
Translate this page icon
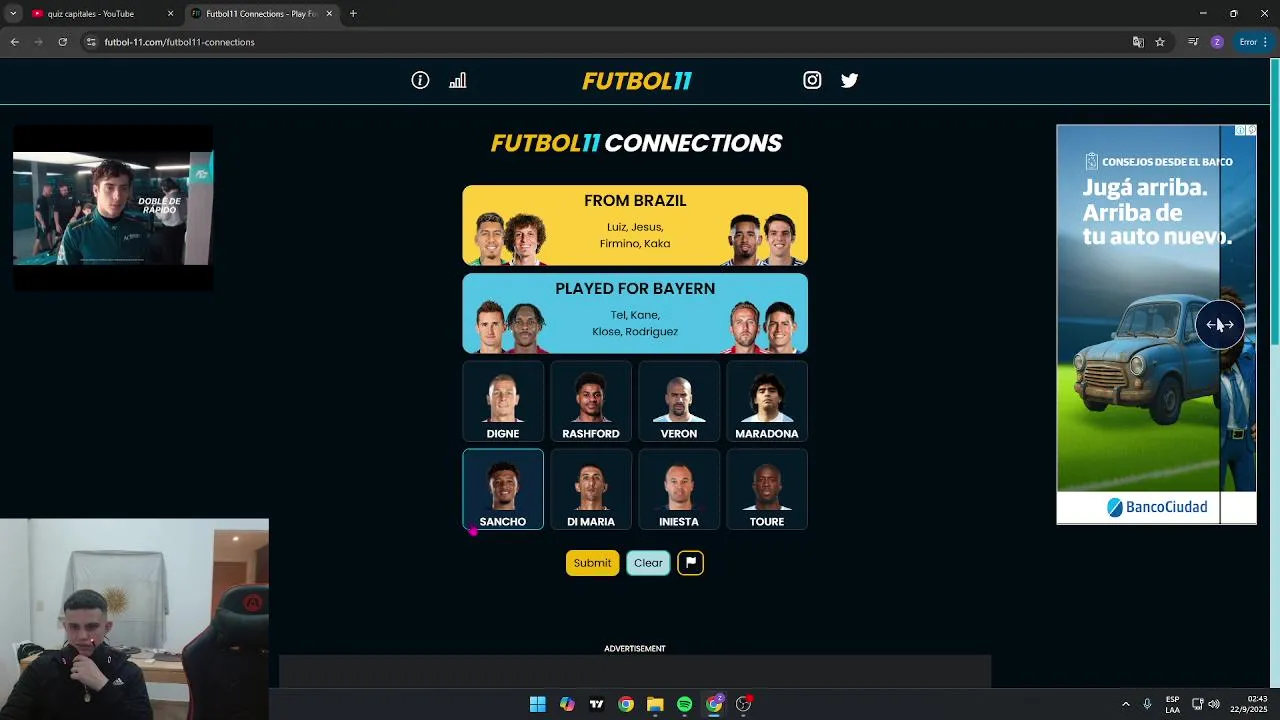(1138, 42)
